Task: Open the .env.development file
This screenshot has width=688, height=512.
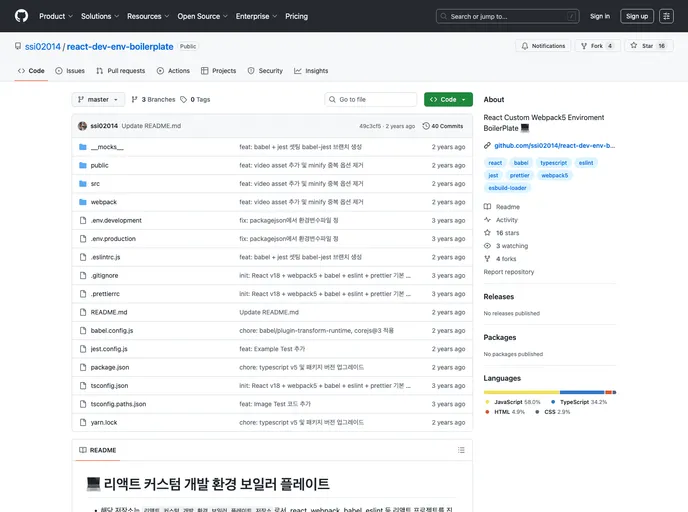Action: coord(116,221)
